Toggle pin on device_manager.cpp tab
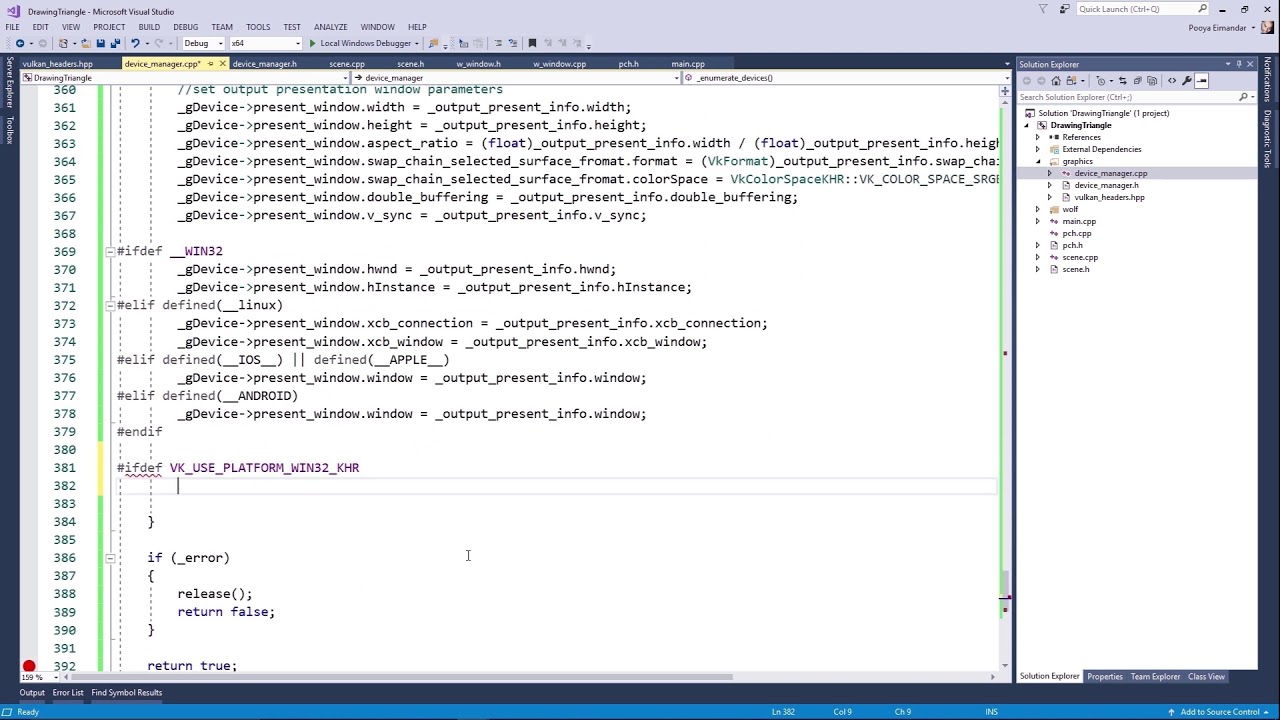1280x720 pixels. pos(209,64)
